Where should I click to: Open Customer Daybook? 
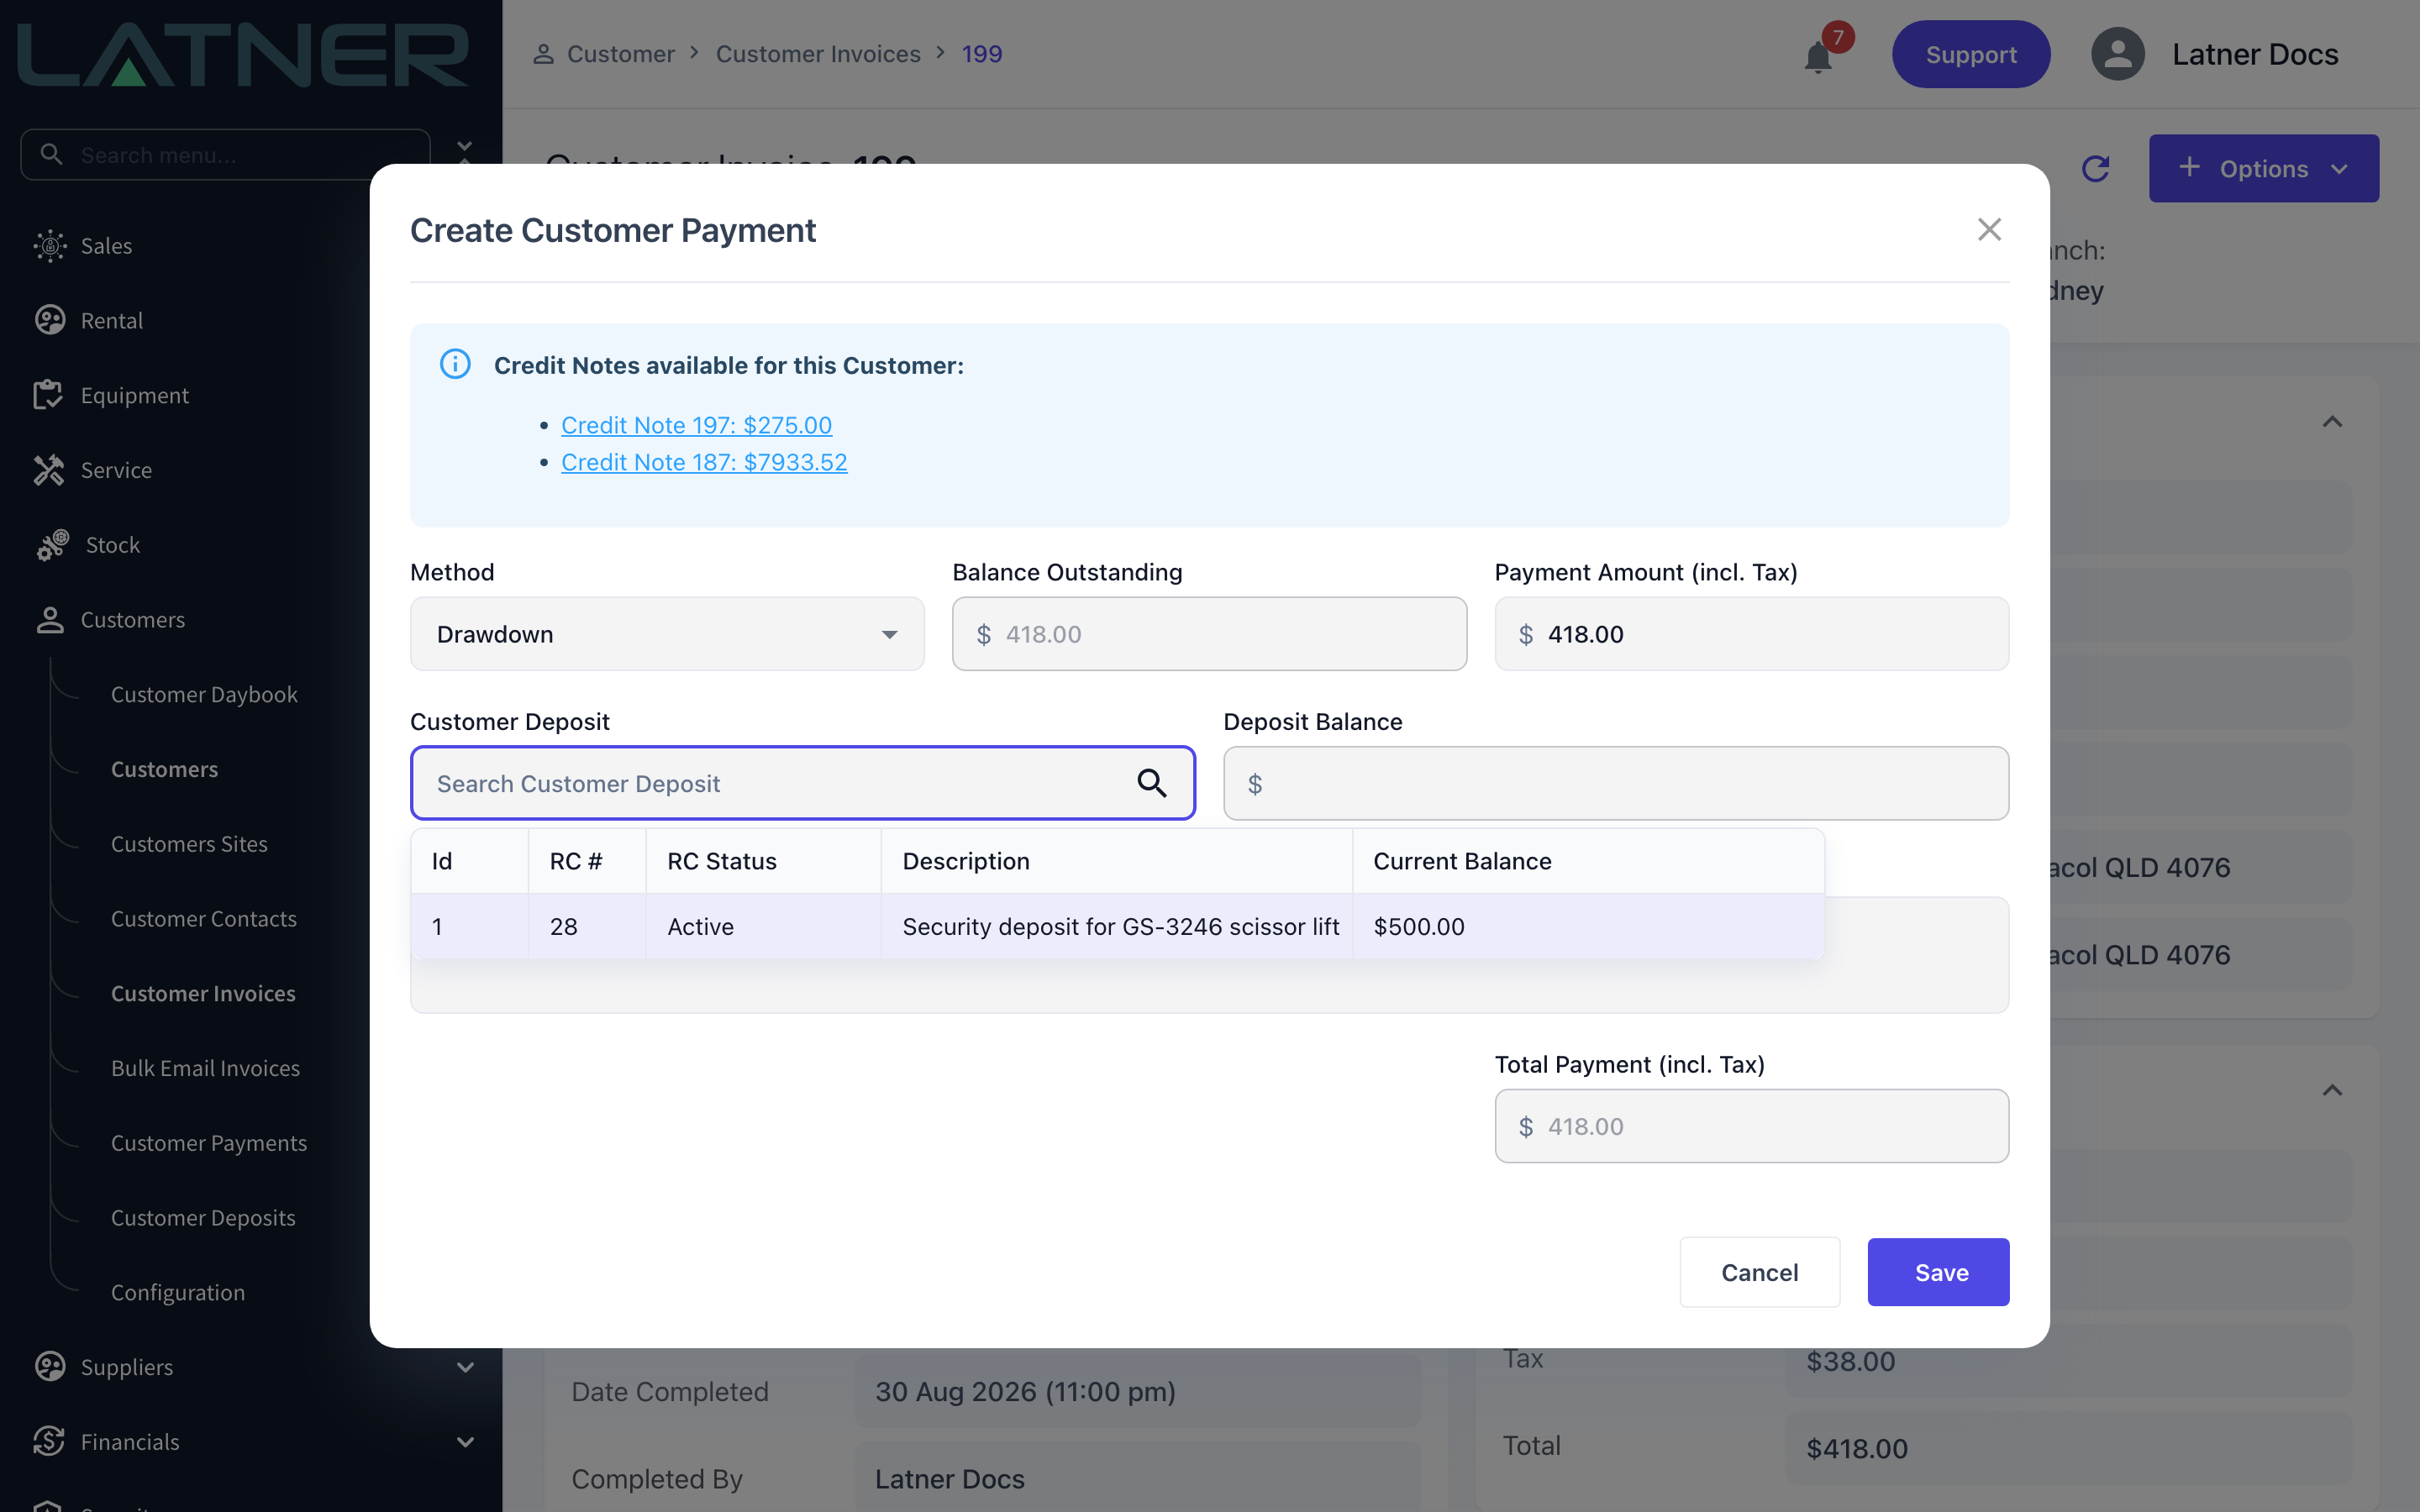click(x=204, y=694)
